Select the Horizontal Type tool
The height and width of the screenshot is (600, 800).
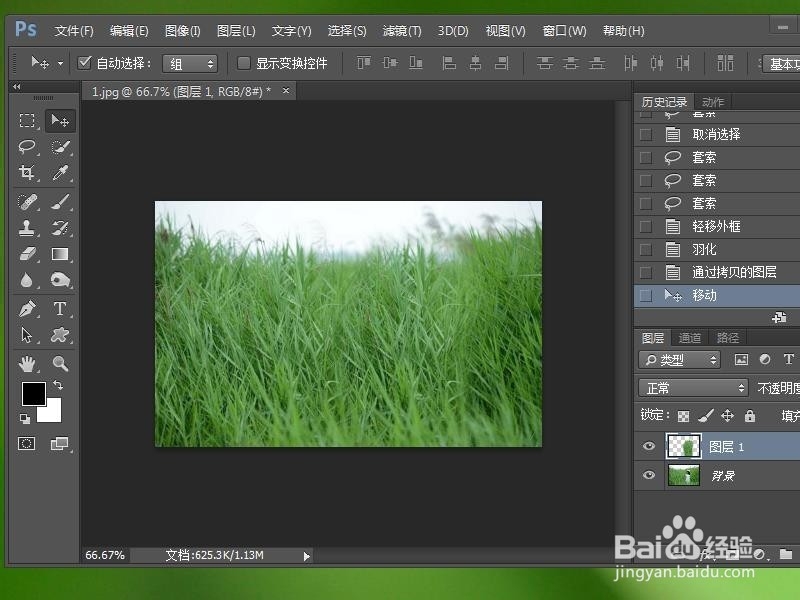60,309
